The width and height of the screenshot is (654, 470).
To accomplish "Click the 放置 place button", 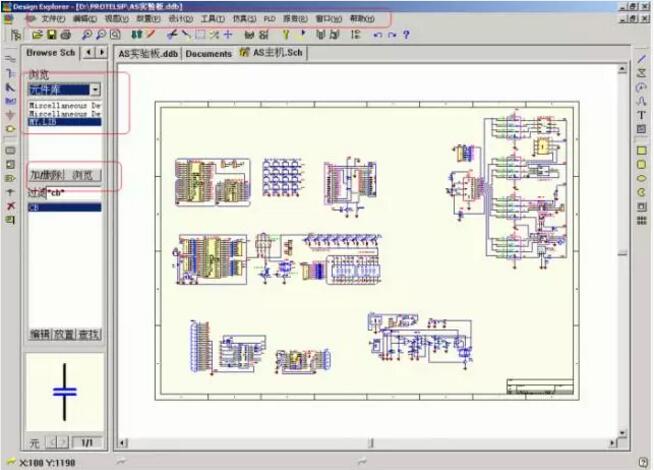I will (x=64, y=334).
